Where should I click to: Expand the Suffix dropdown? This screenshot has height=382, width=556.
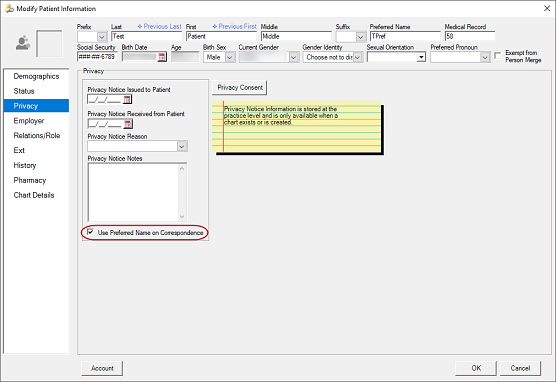[x=361, y=37]
